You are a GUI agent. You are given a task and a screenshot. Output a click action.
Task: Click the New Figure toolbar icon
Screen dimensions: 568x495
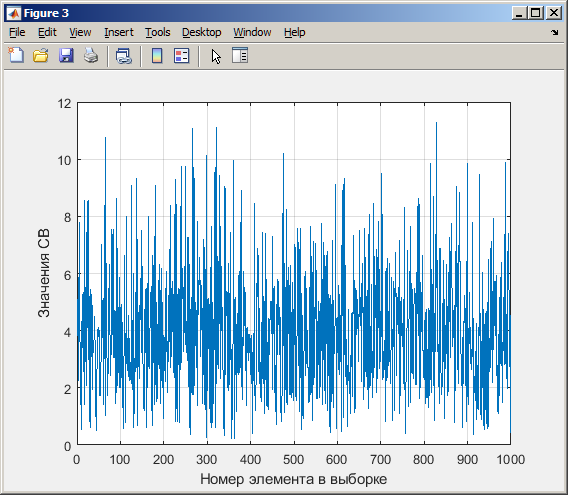pos(16,56)
